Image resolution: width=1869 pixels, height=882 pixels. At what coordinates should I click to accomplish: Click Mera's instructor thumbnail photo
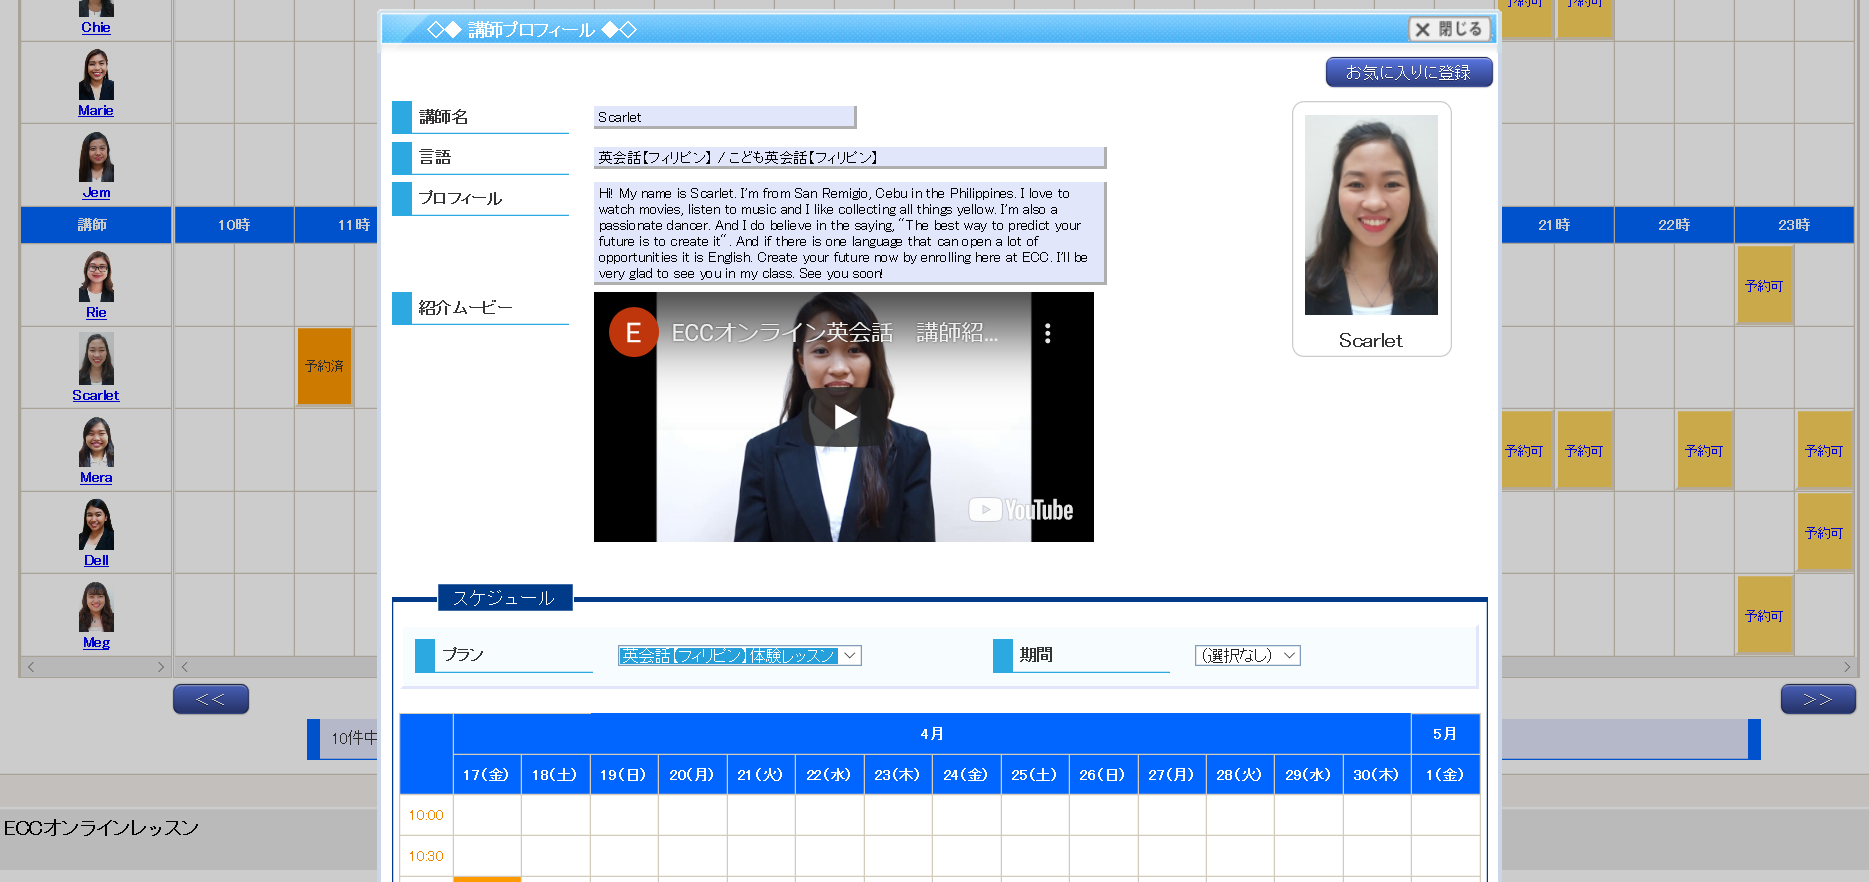coord(96,442)
